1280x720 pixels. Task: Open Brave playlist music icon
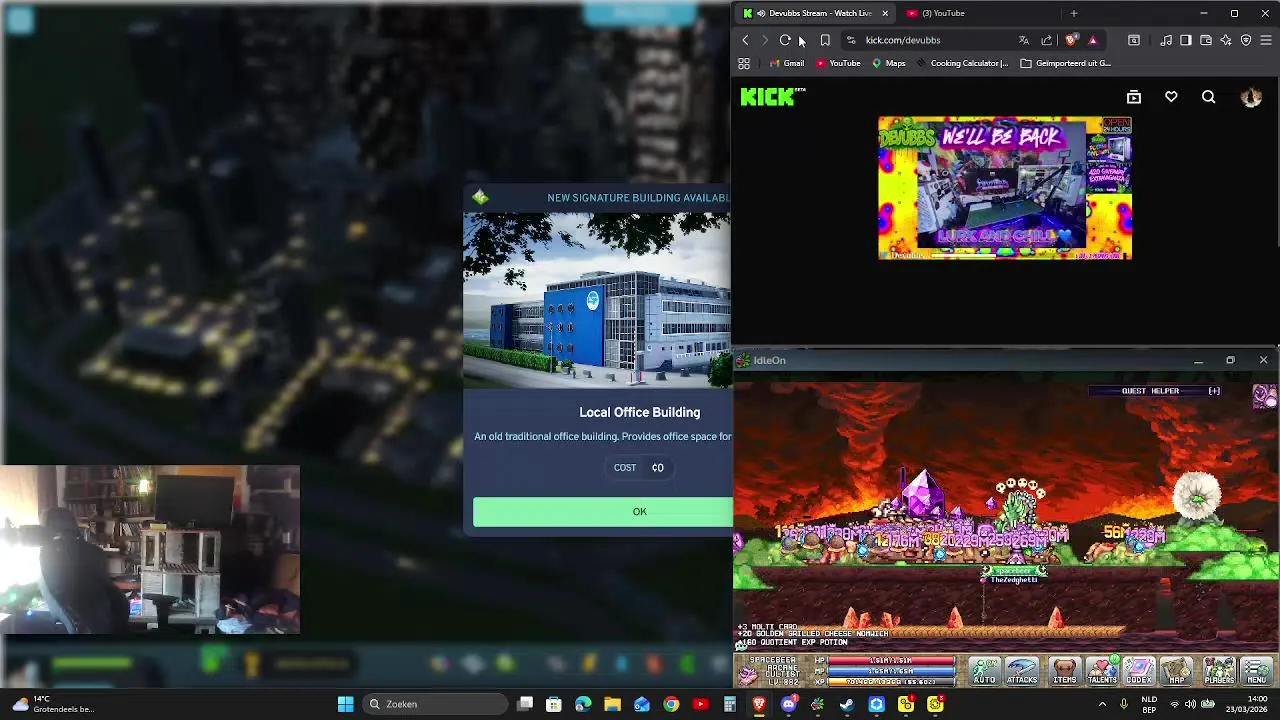pyautogui.click(x=1166, y=40)
